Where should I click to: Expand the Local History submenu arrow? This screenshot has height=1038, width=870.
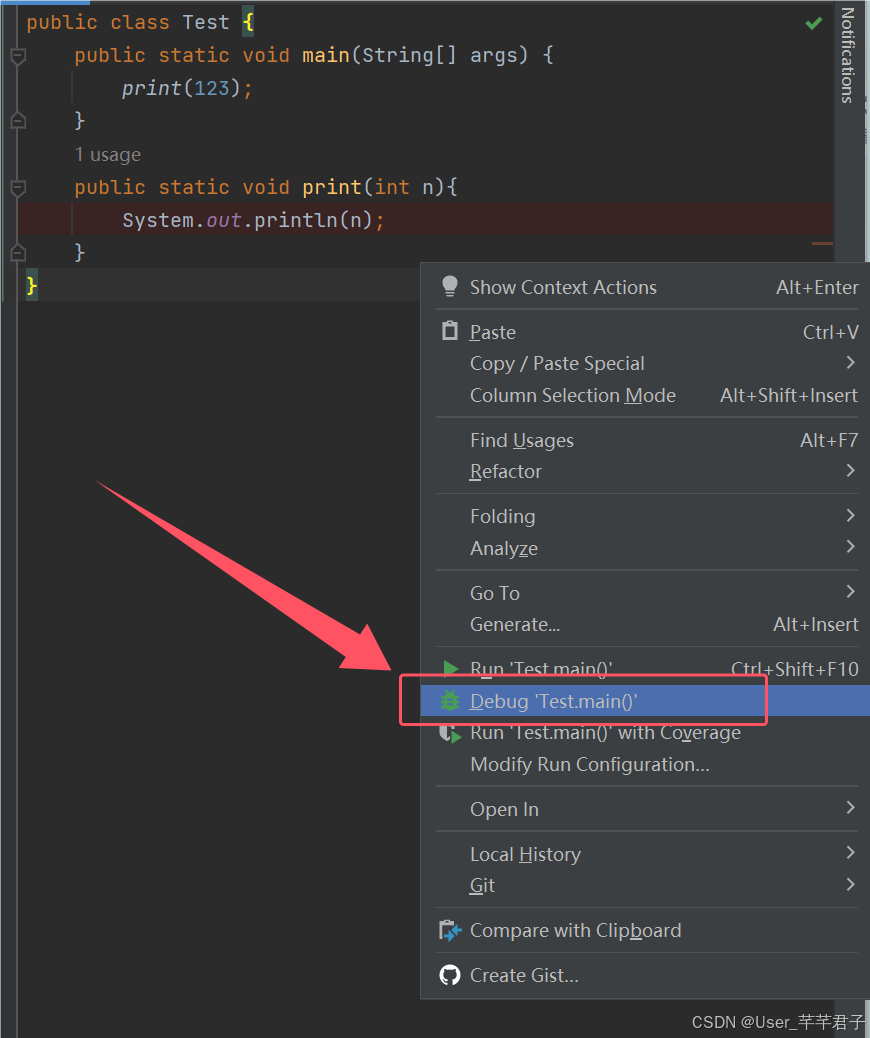point(851,853)
